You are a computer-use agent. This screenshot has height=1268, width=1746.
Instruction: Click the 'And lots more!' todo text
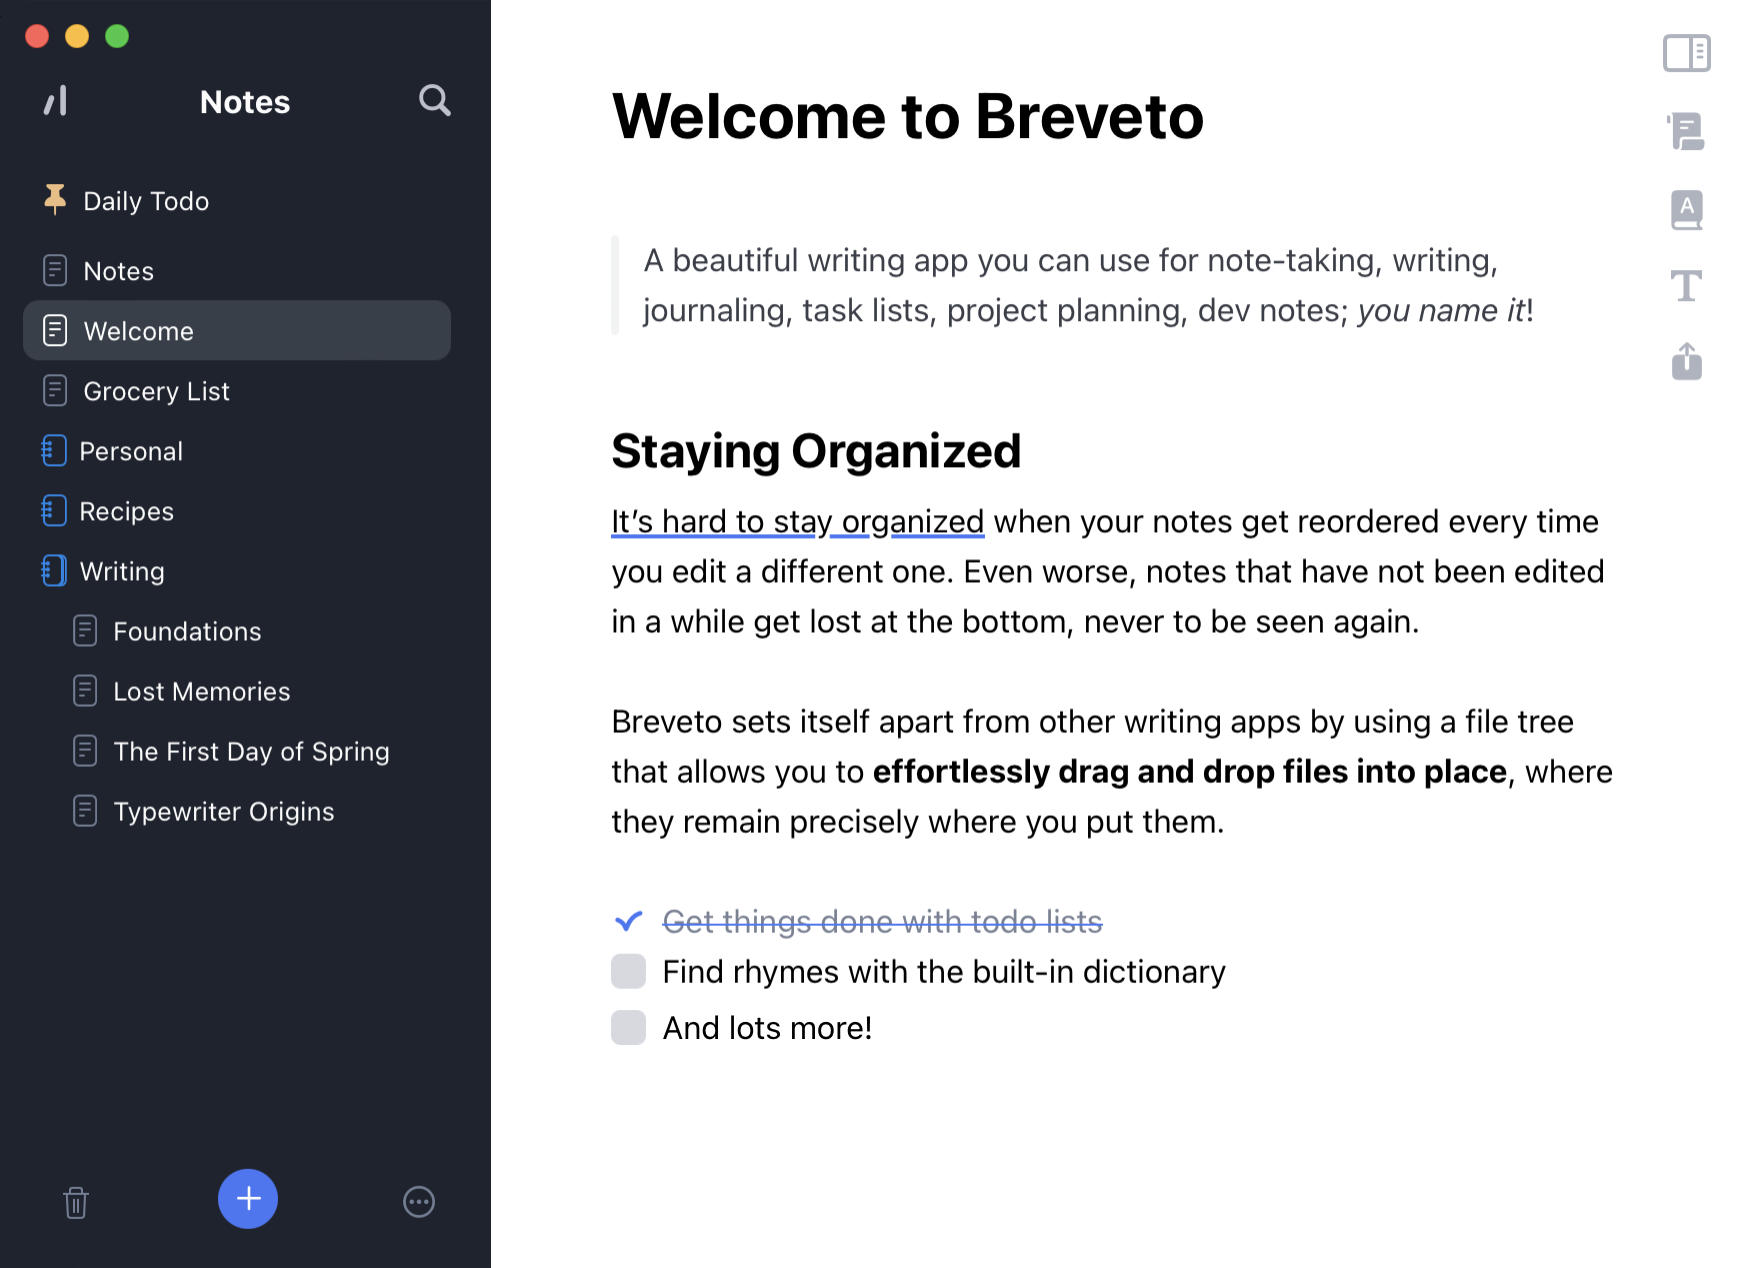coord(767,1027)
